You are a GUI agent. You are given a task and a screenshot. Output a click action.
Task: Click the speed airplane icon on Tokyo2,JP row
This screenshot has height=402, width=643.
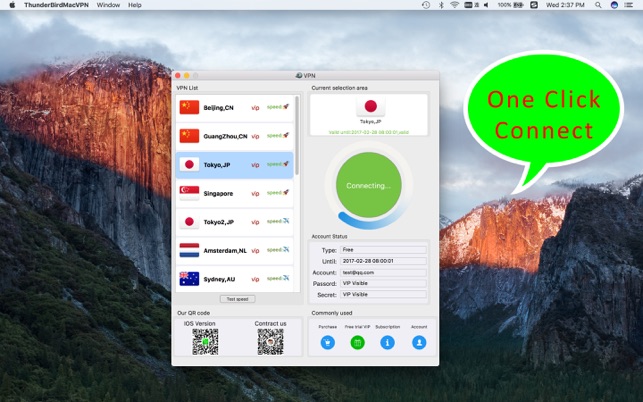click(286, 221)
